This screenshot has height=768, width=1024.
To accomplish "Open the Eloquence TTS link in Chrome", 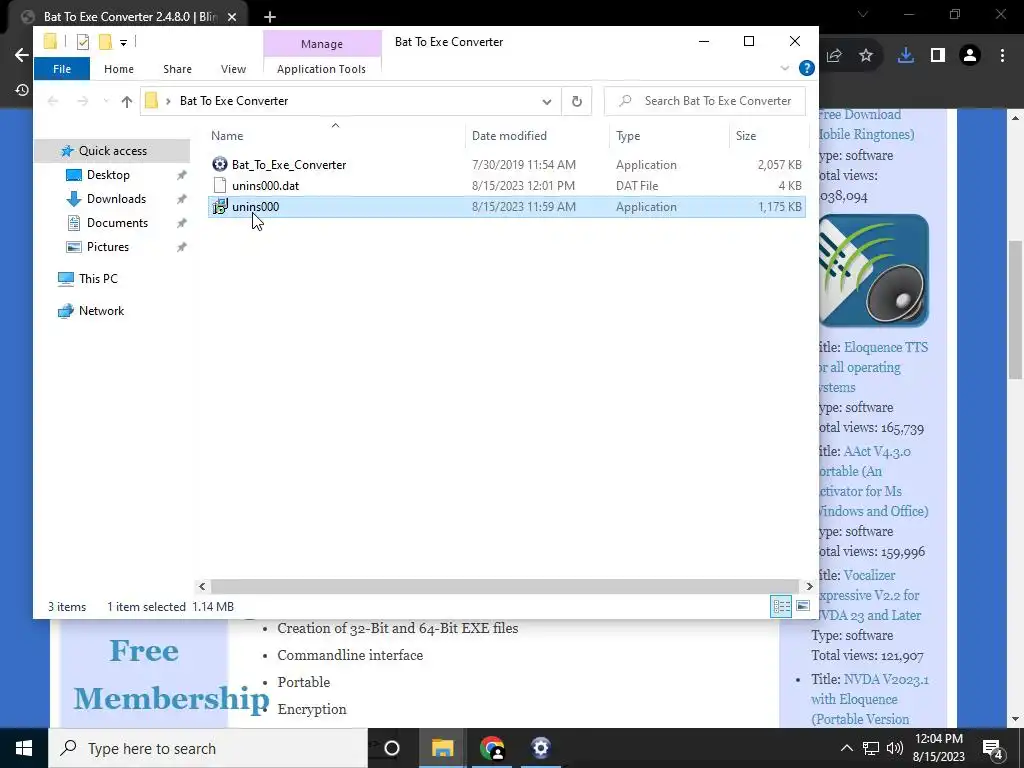I will (872, 368).
